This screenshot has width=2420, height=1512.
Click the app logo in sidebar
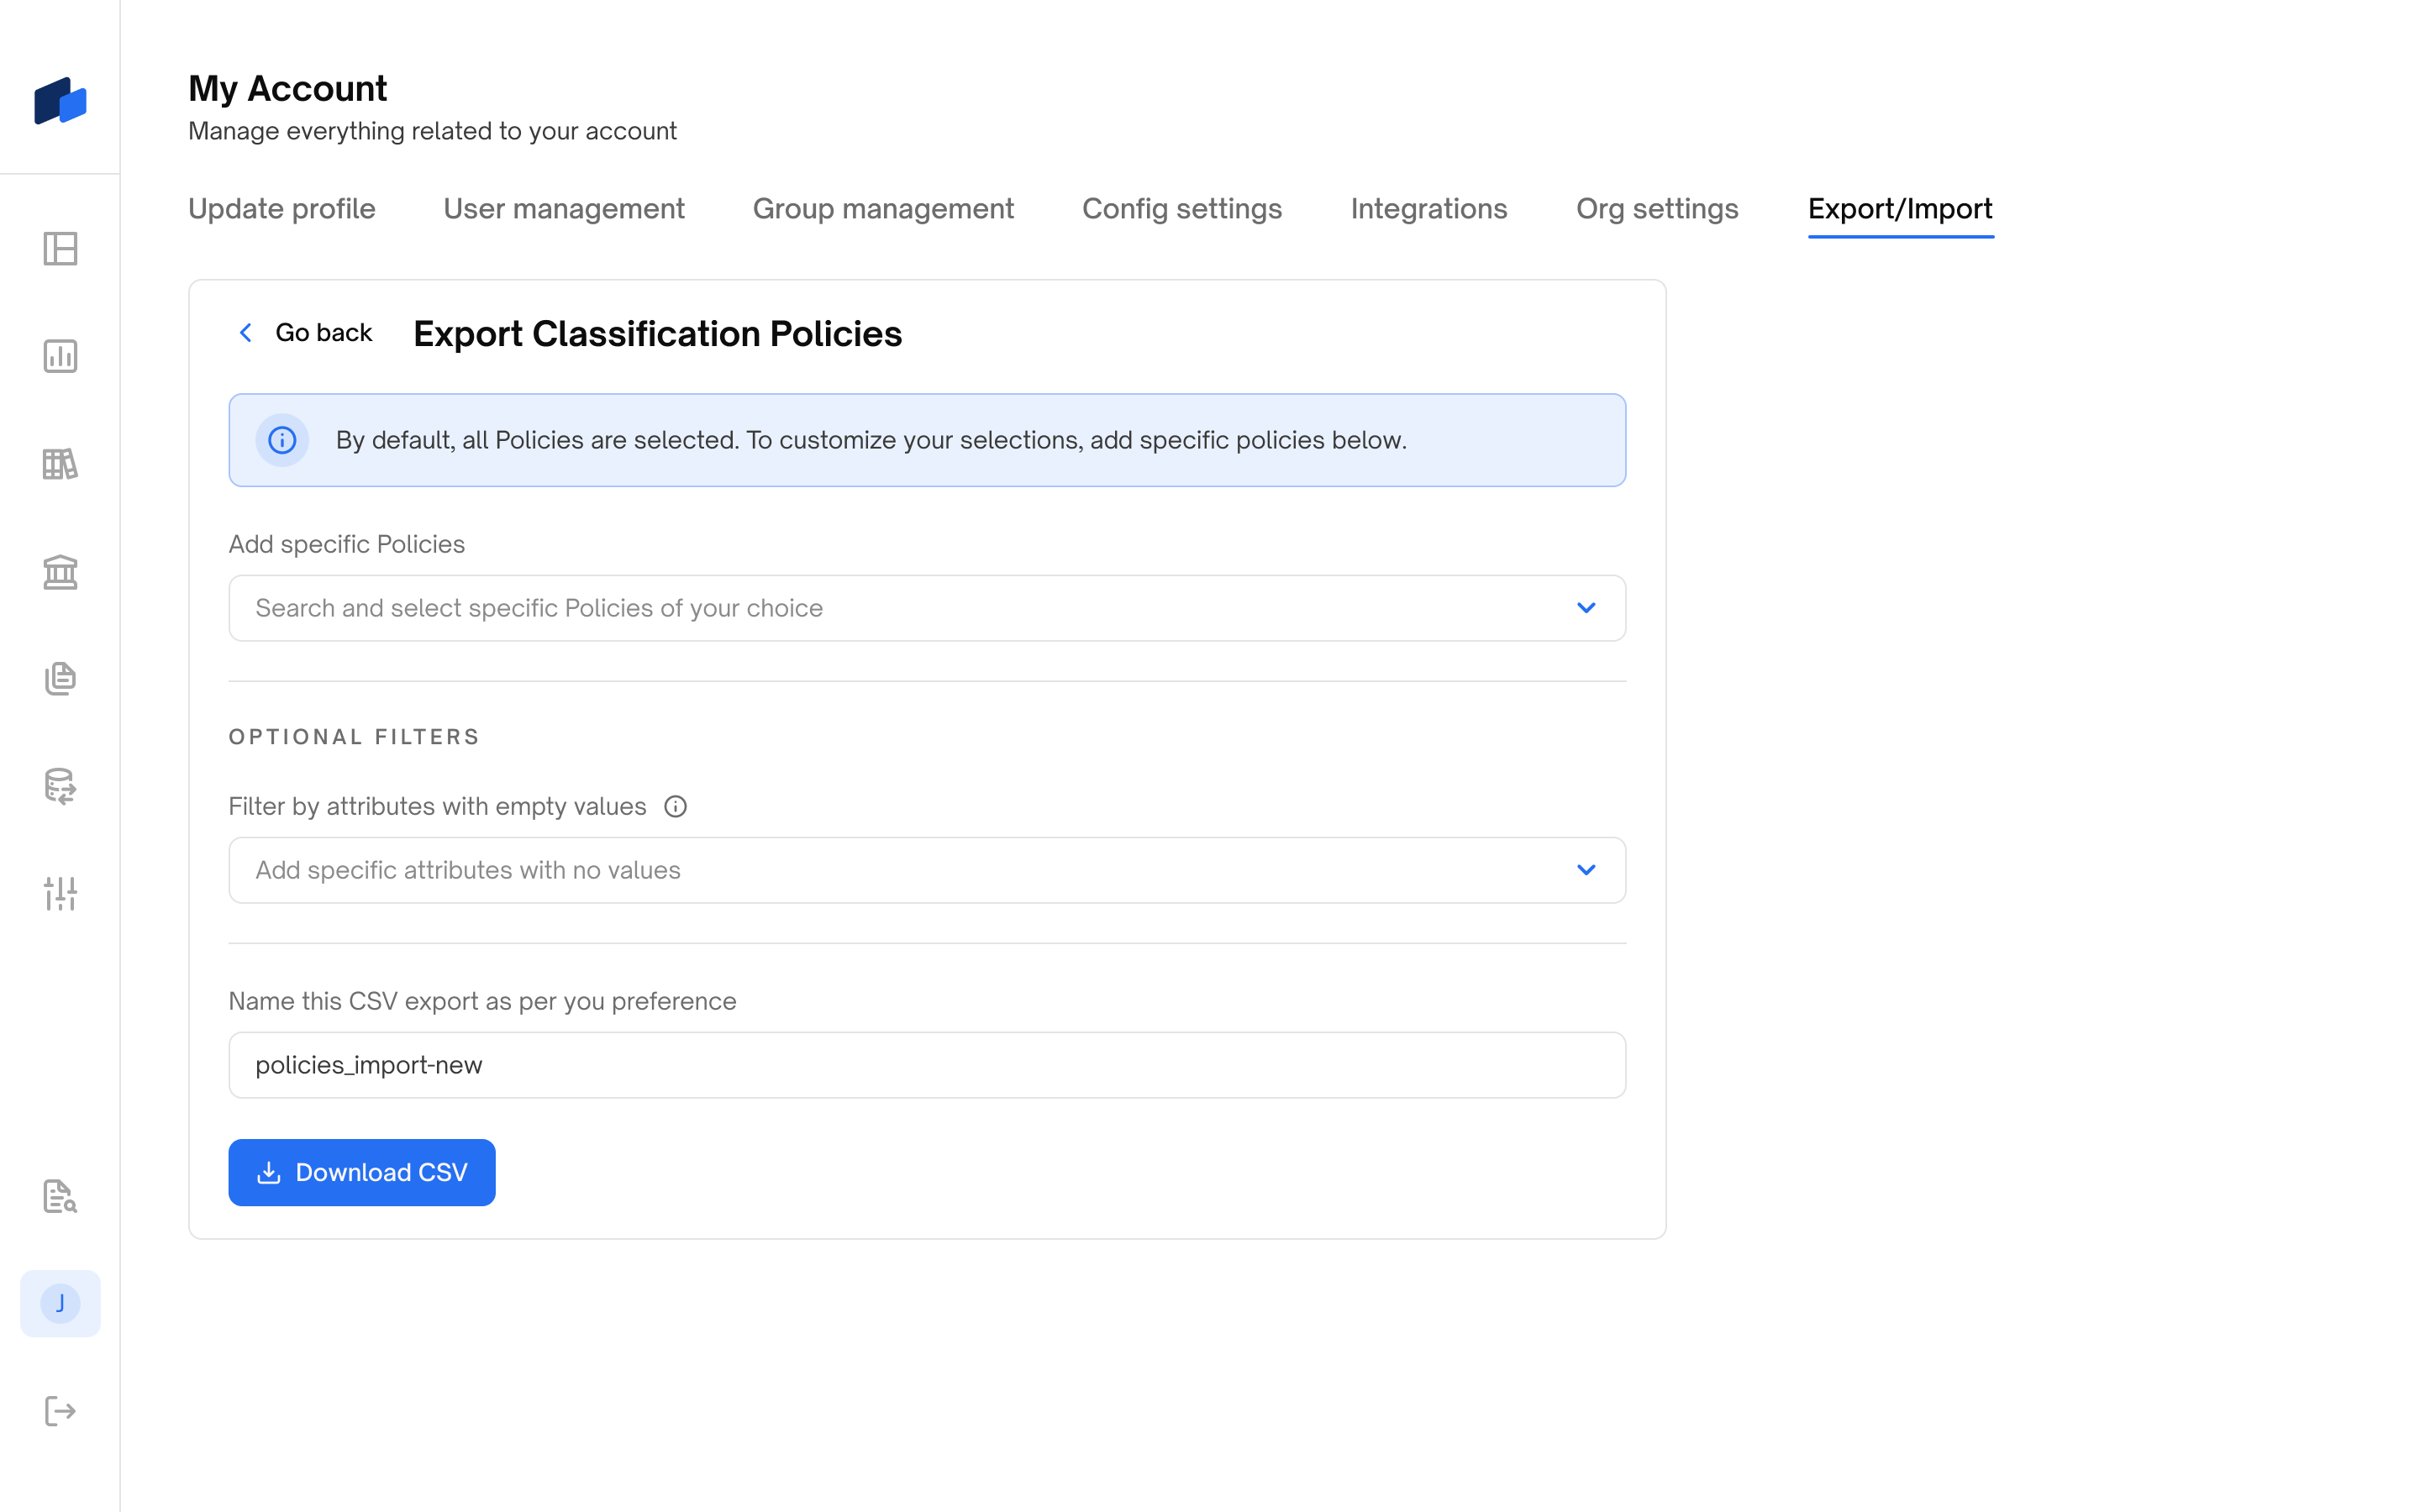(x=60, y=101)
